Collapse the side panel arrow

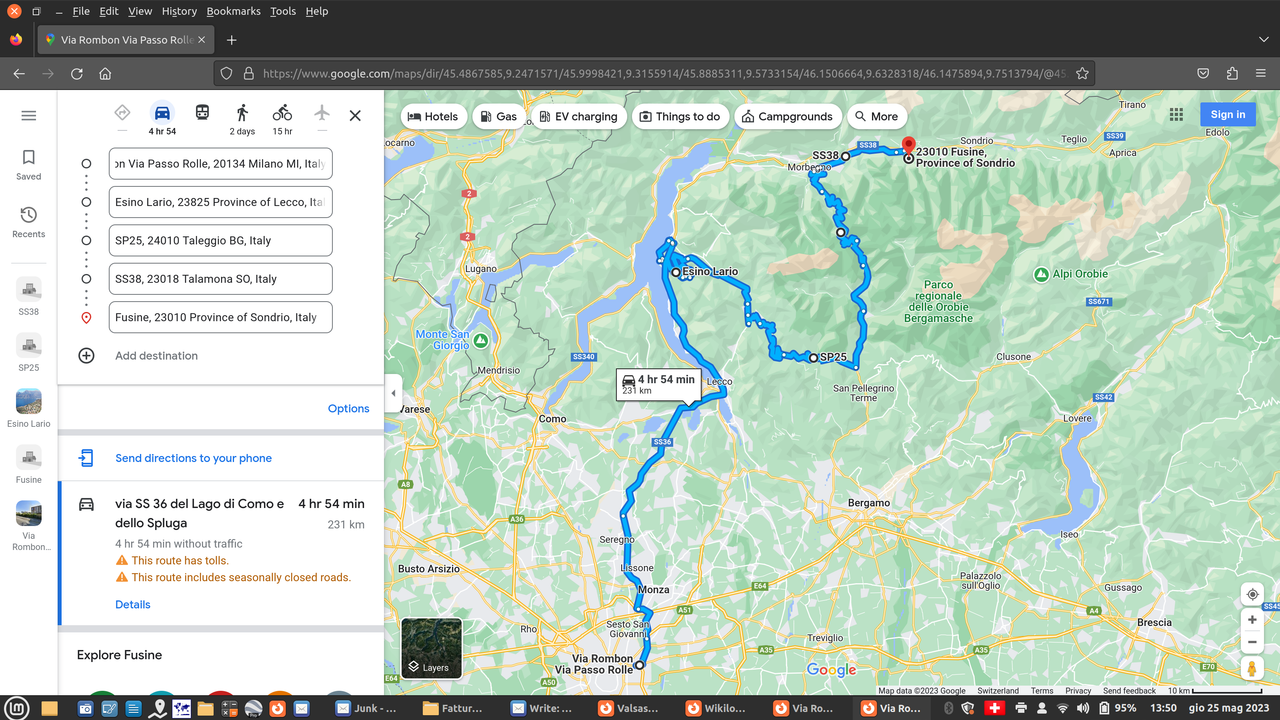[x=393, y=393]
